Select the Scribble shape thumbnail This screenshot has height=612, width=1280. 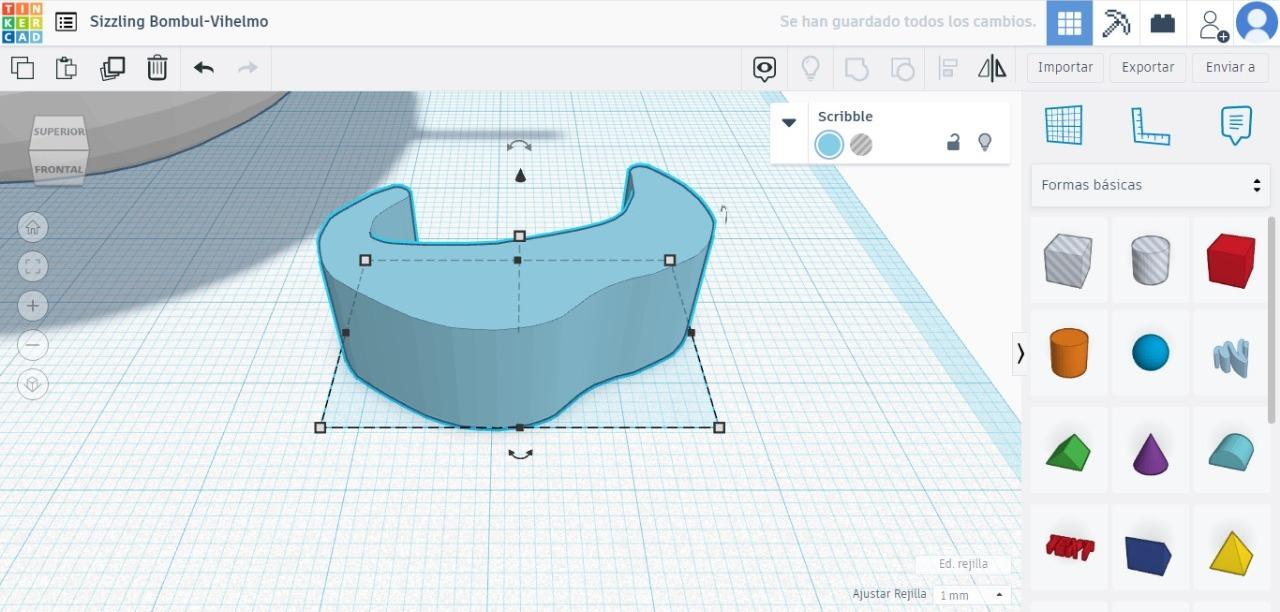click(x=1231, y=353)
